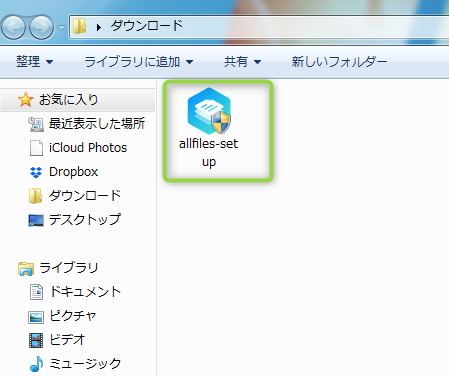Select ライブラリ in the navigation pane
The height and width of the screenshot is (376, 449).
click(69, 268)
